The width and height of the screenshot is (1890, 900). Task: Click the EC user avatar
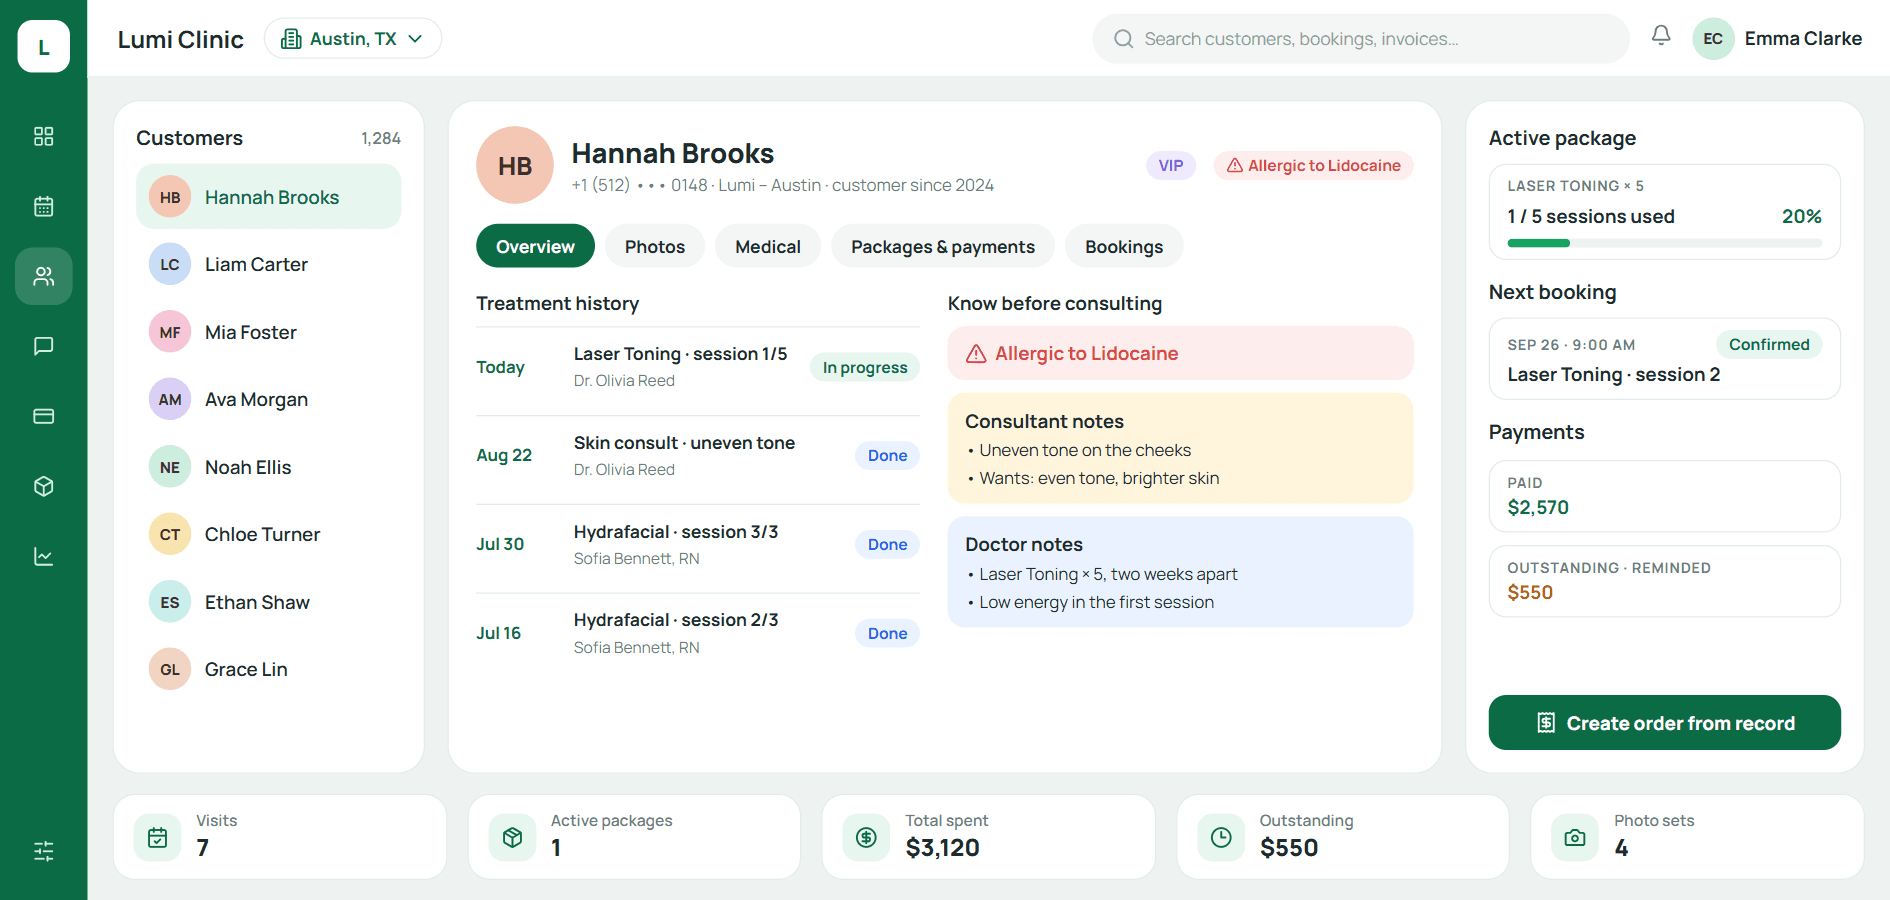click(1713, 38)
